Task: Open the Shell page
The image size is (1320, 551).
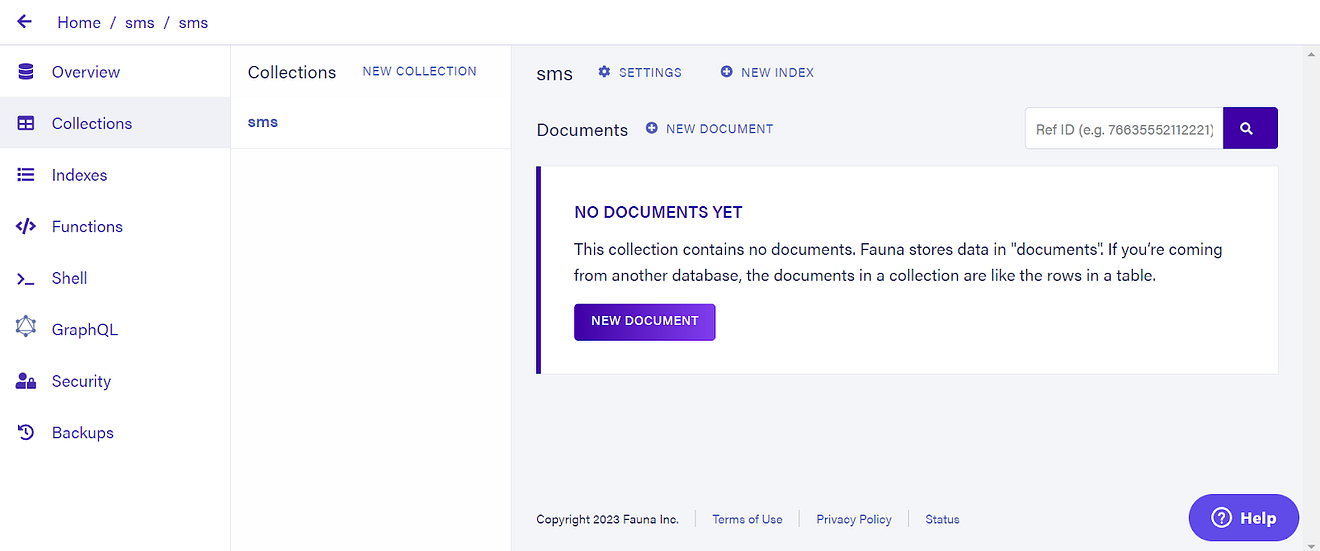Action: coord(115,278)
